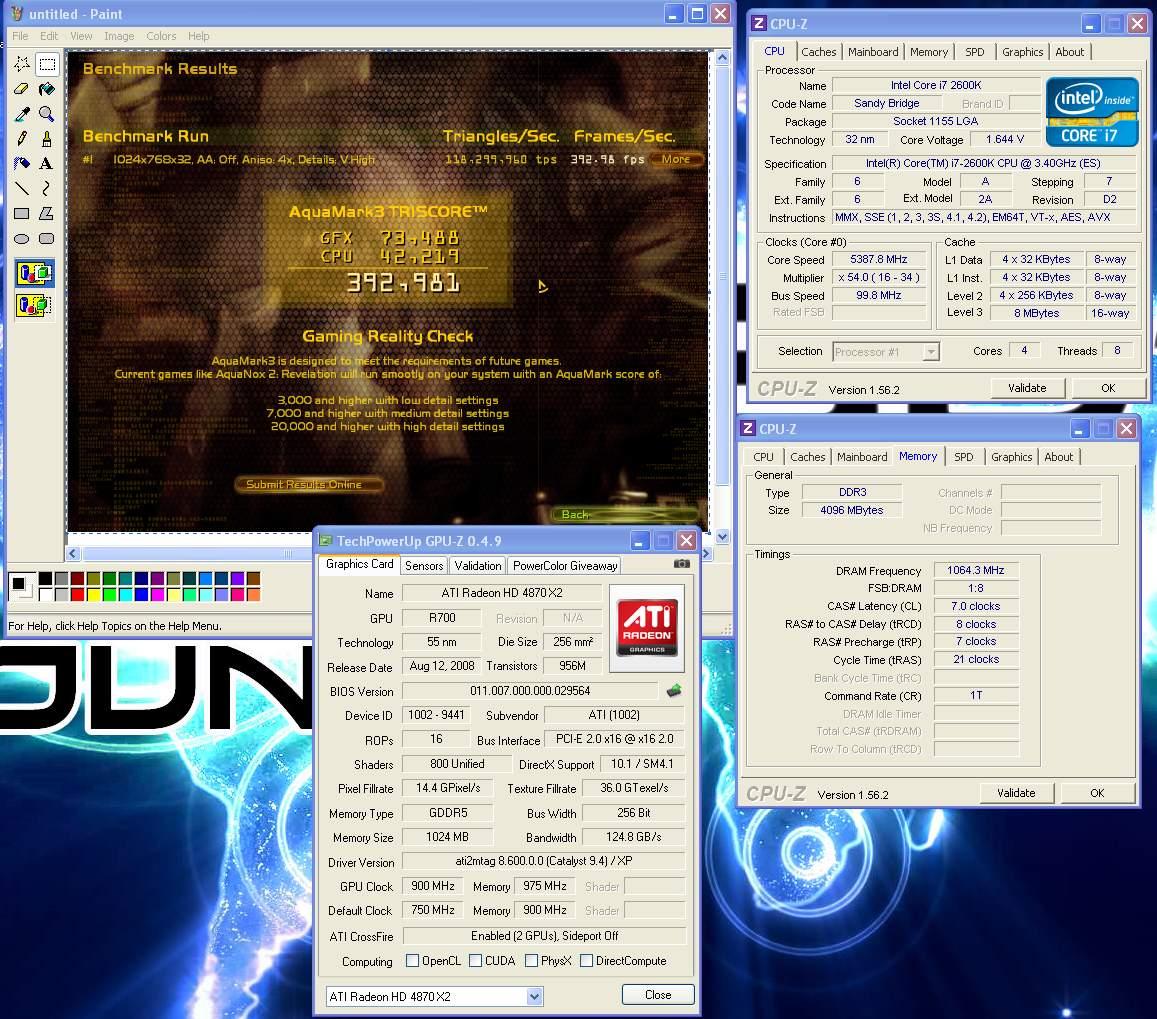Select the rectangular Select tool in Paint

[47, 64]
